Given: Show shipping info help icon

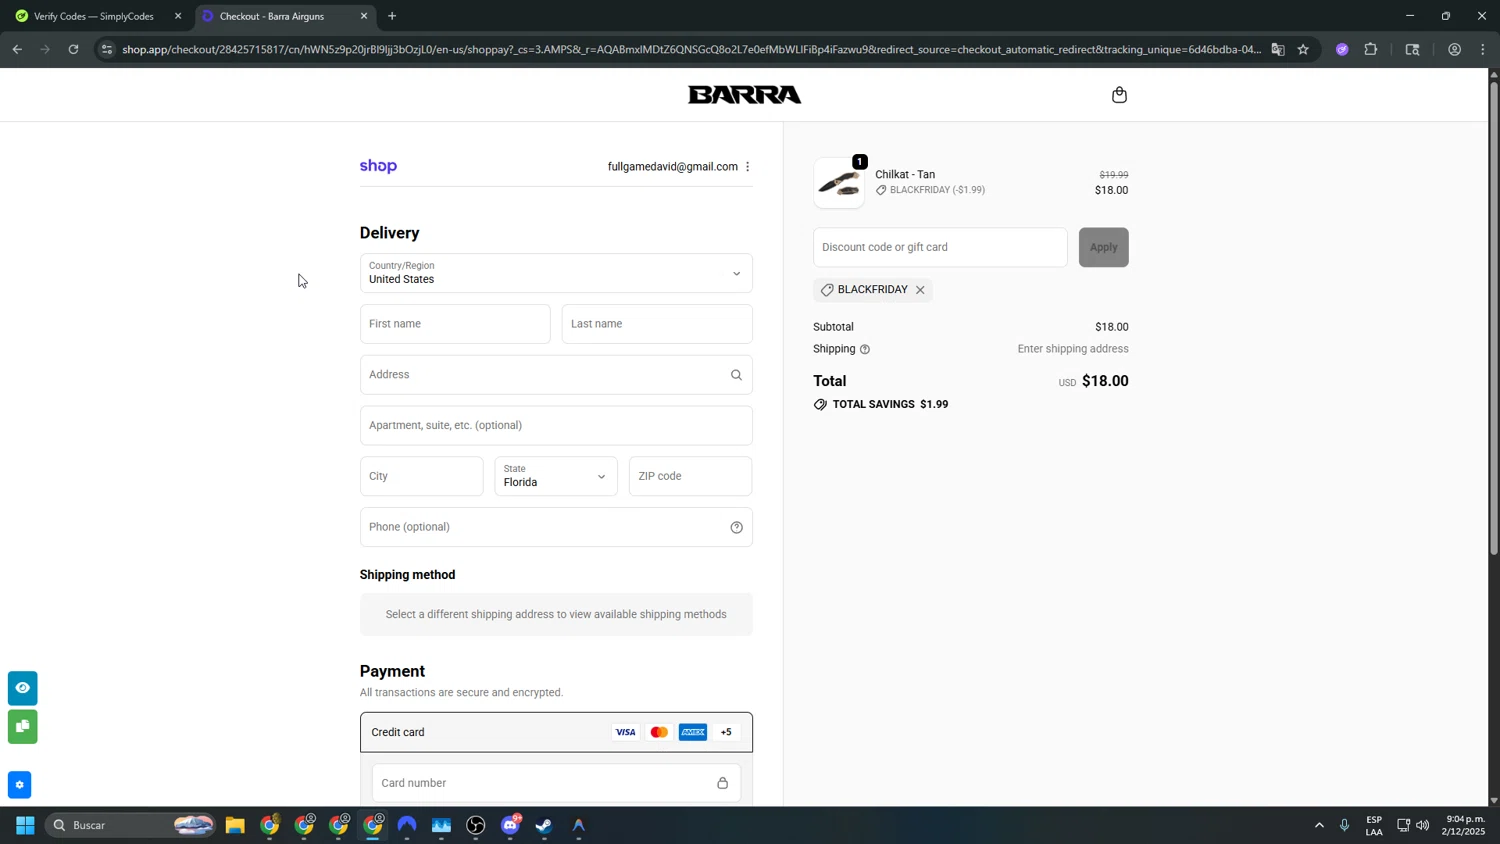Looking at the screenshot, I should coord(865,349).
